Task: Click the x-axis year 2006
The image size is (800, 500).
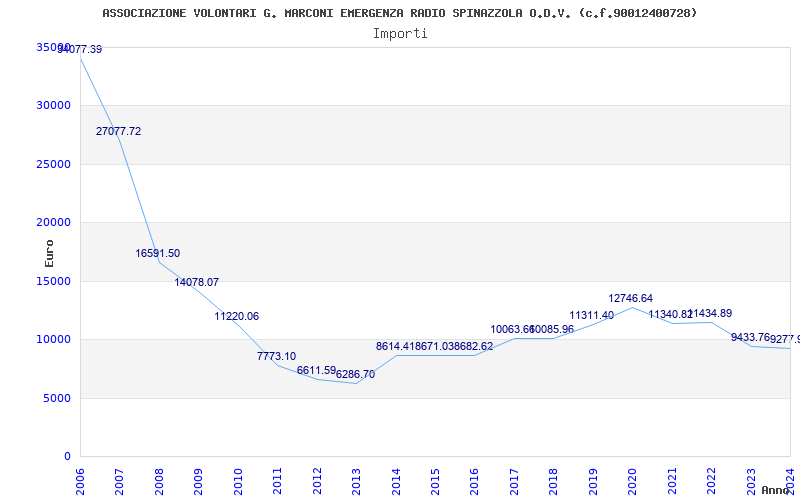Action: coord(80,481)
